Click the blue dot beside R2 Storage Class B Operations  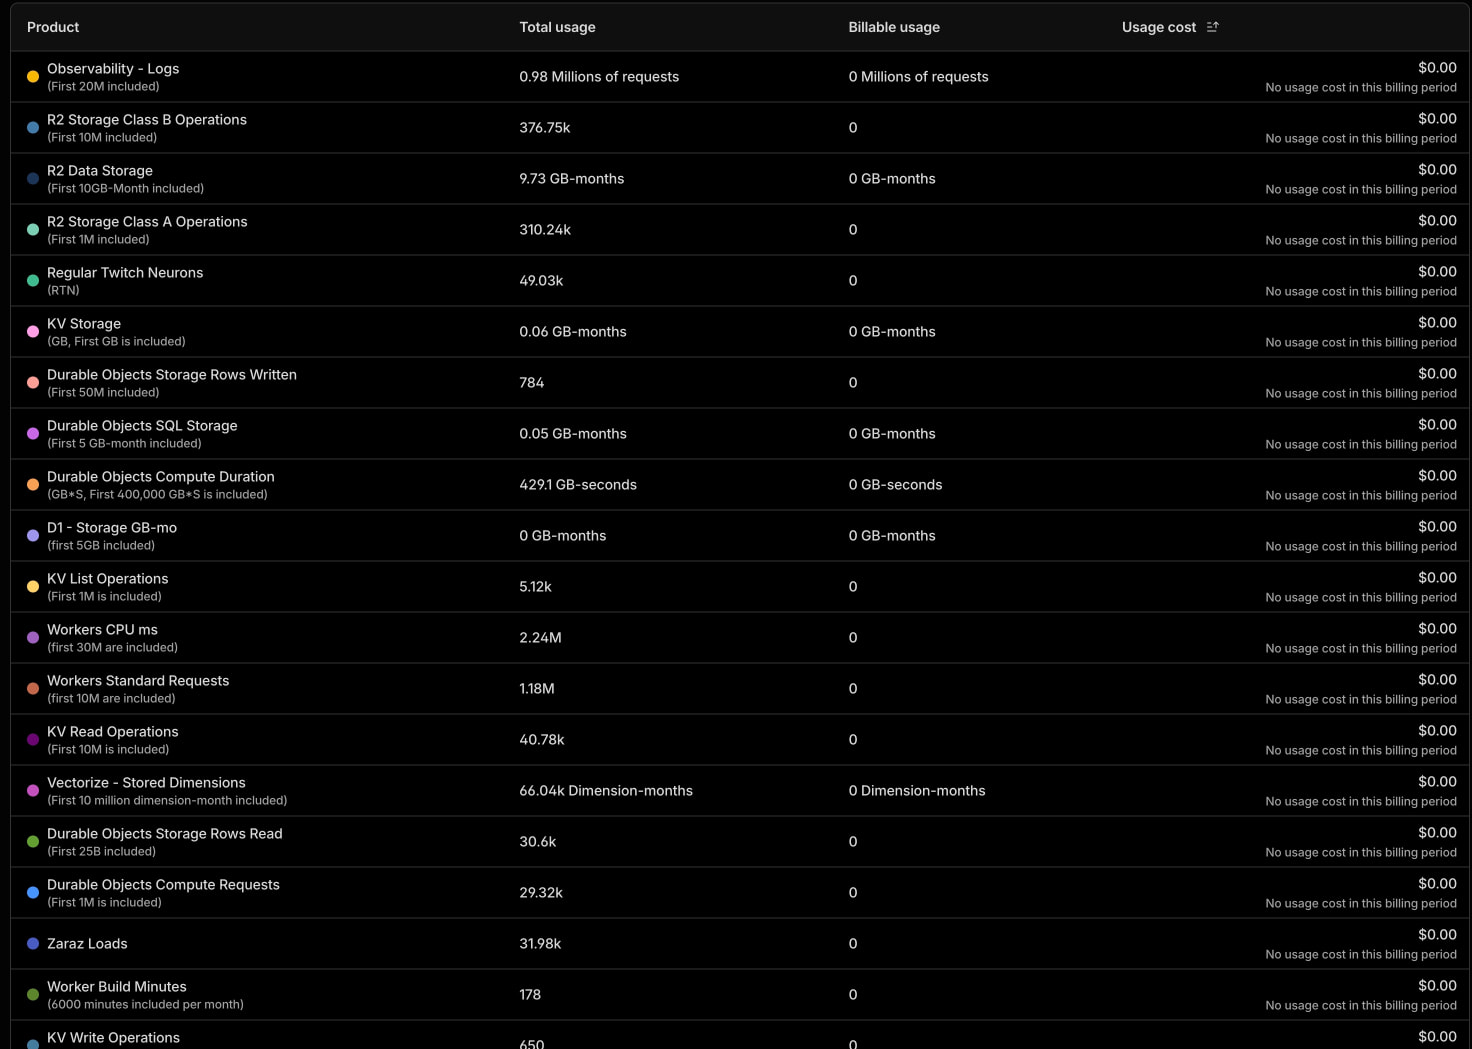click(33, 127)
